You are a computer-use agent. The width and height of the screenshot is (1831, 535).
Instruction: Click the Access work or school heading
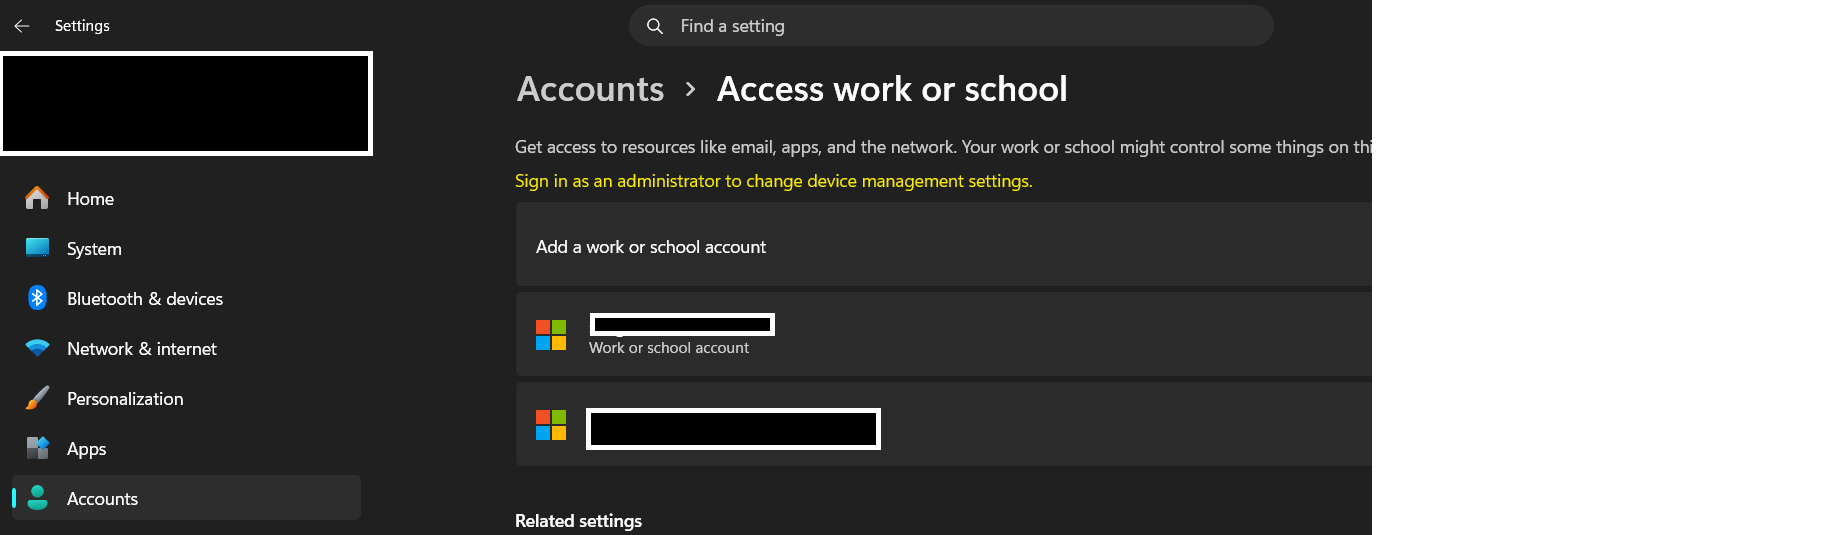(892, 89)
